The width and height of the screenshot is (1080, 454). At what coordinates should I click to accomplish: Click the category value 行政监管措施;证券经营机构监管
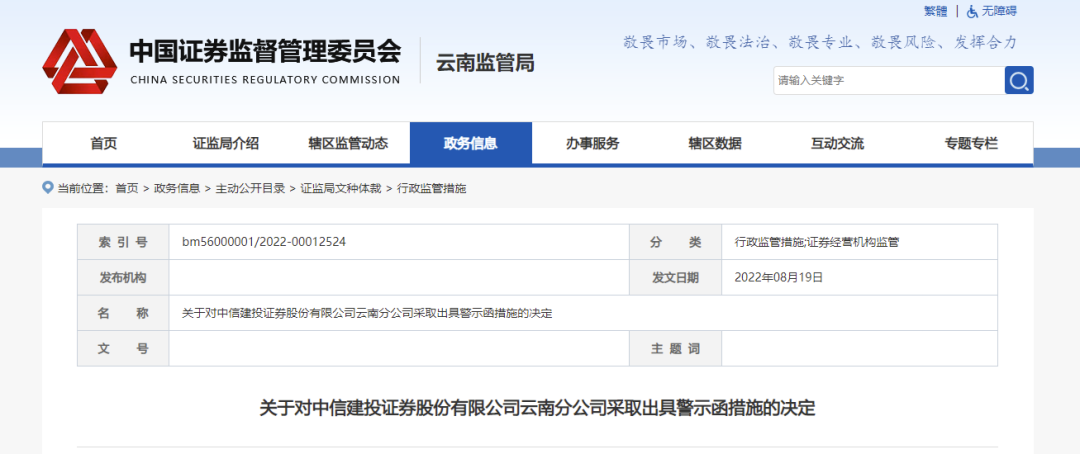tap(817, 242)
